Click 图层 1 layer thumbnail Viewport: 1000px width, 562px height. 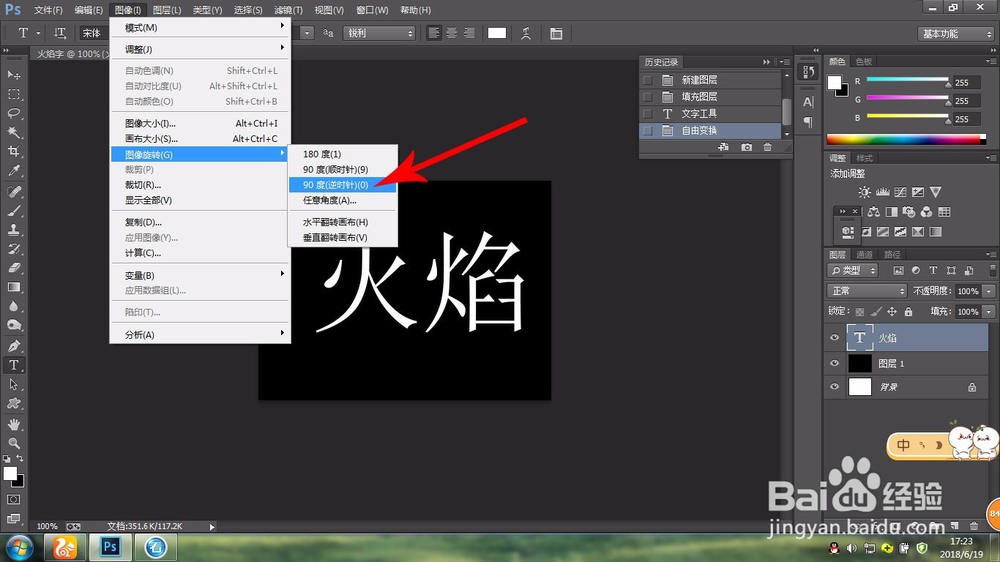click(x=860, y=364)
